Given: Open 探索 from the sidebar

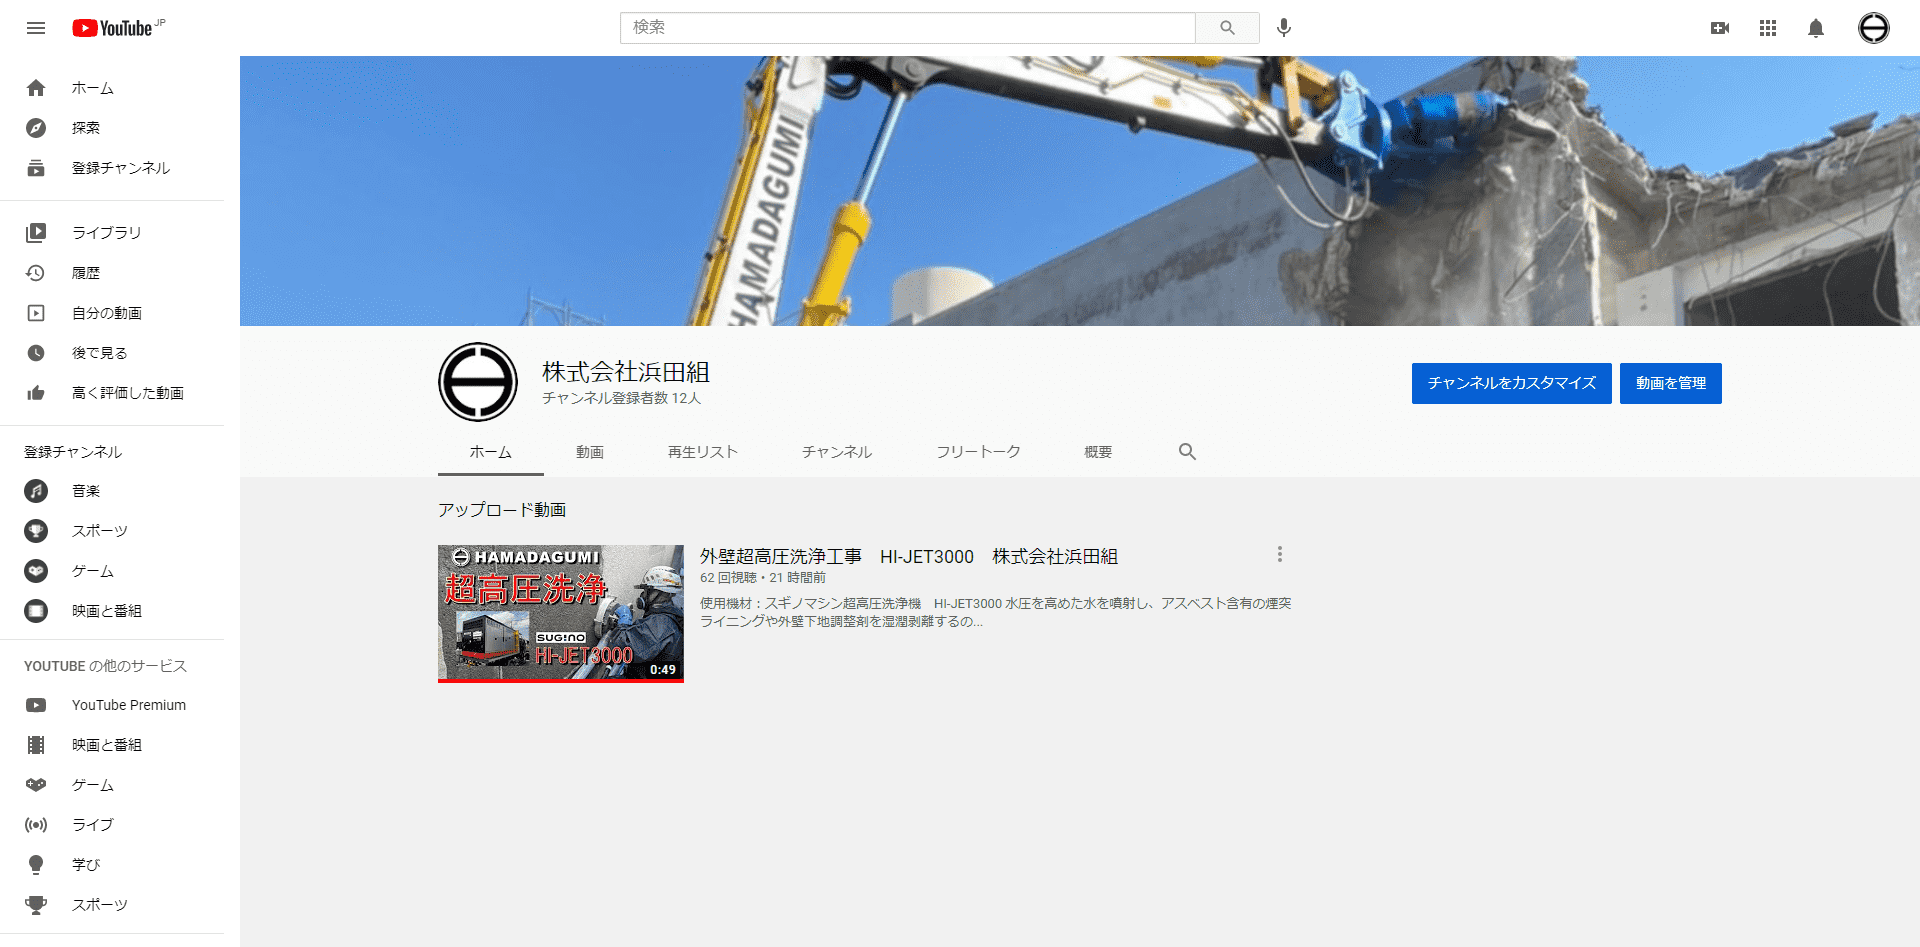Looking at the screenshot, I should (112, 128).
